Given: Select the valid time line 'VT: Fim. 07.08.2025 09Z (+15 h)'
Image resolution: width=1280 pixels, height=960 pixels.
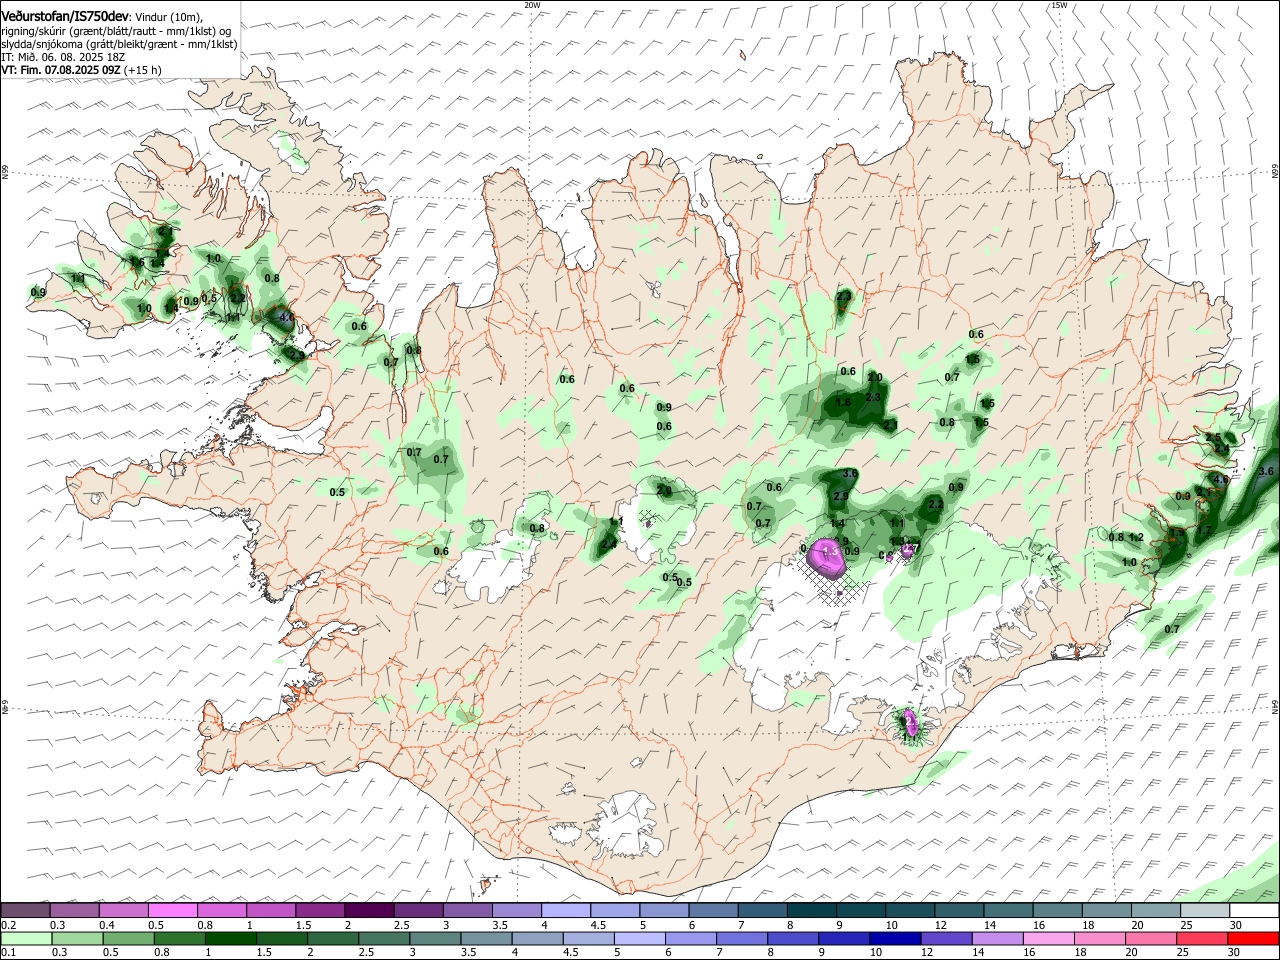Looking at the screenshot, I should pos(81,70).
